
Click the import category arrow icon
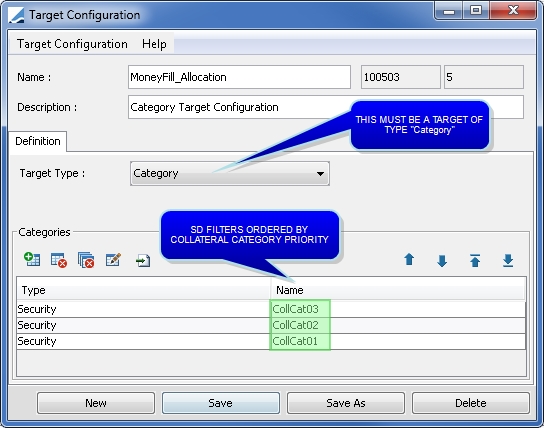pyautogui.click(x=143, y=260)
